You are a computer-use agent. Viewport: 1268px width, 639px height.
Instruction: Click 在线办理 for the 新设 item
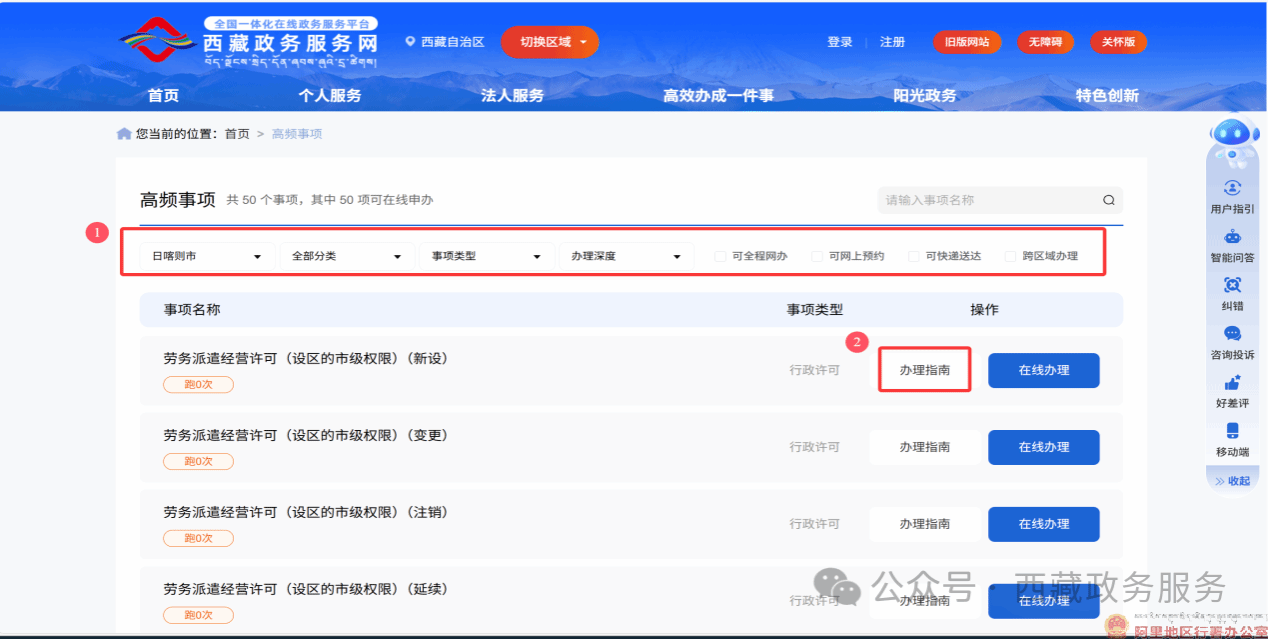[x=1043, y=370]
